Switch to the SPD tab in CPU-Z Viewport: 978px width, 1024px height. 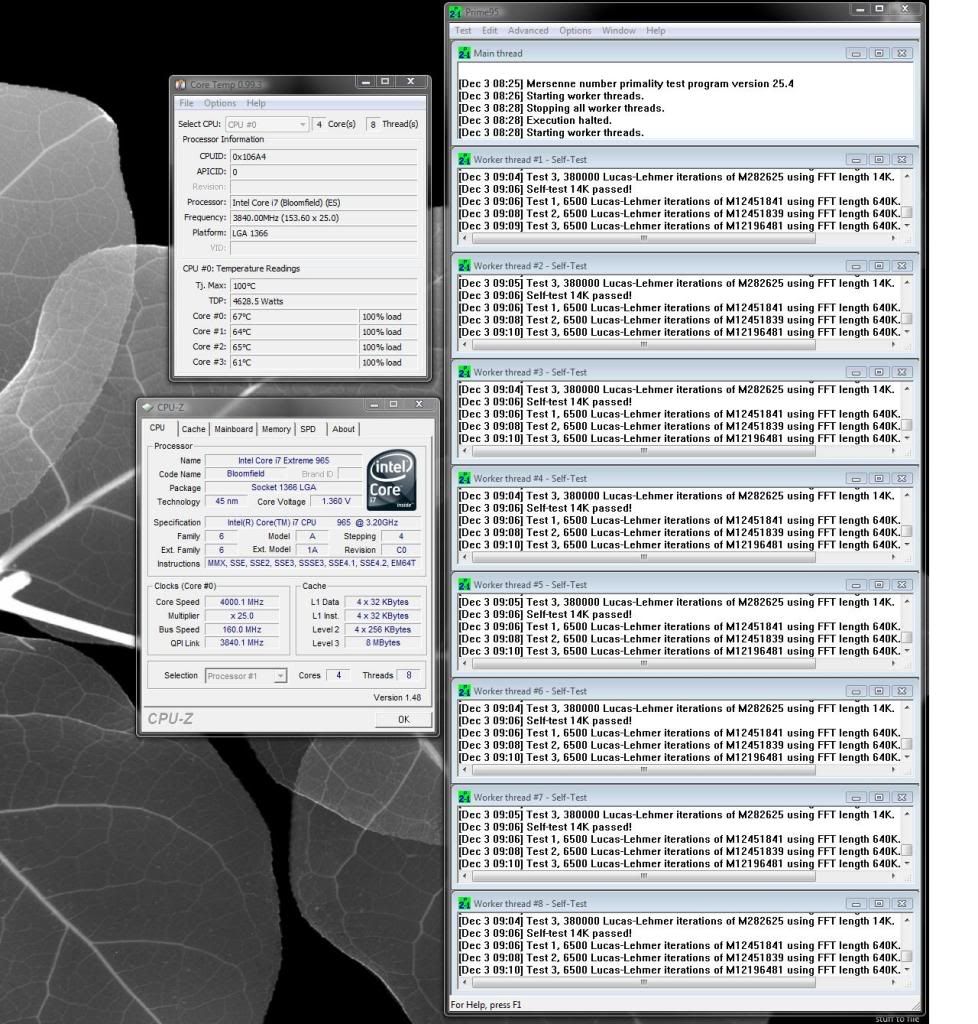point(308,429)
